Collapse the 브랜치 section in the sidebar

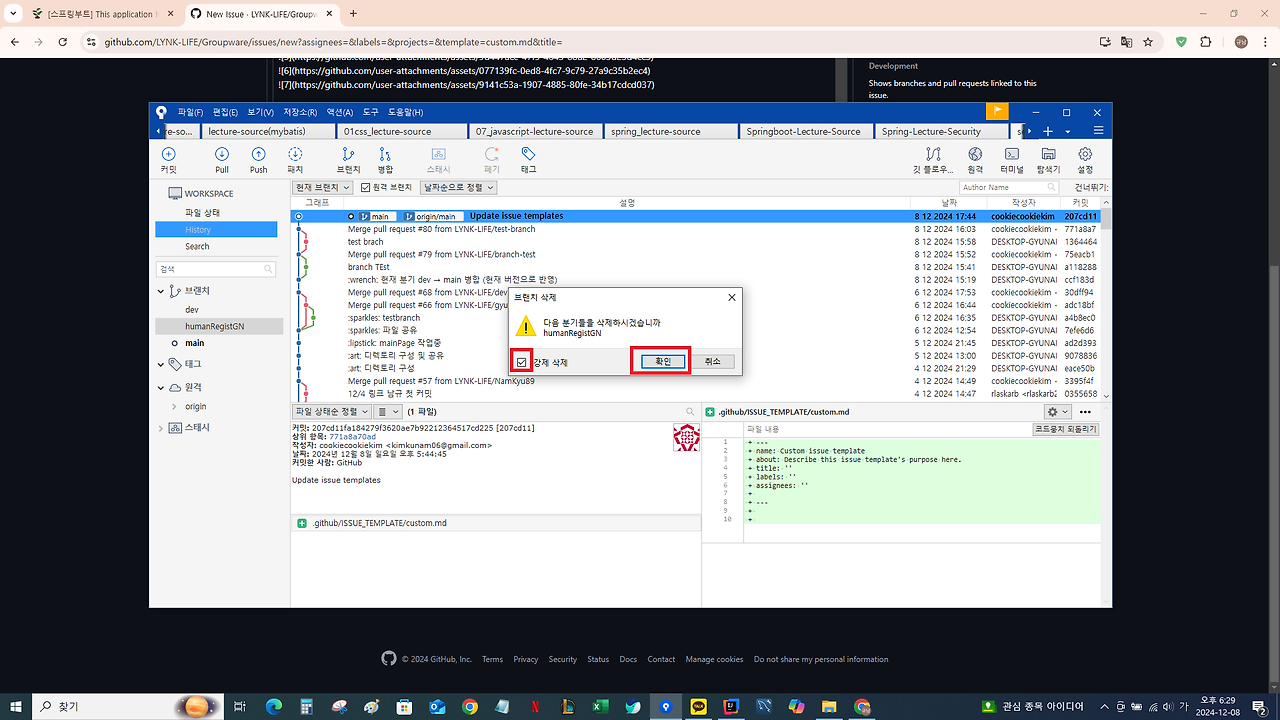click(161, 291)
